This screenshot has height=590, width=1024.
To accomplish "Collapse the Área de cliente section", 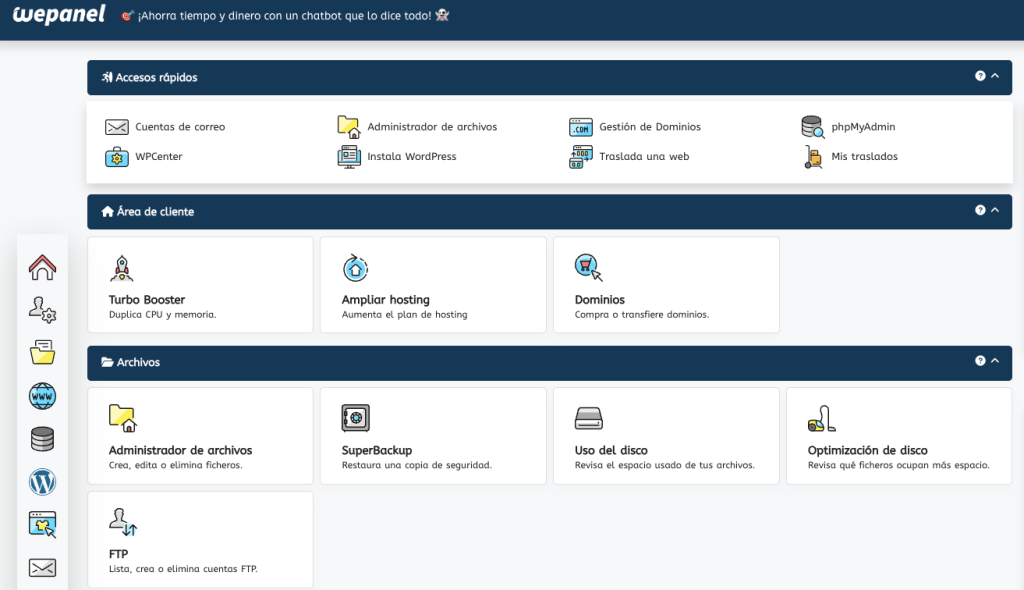I will 995,210.
